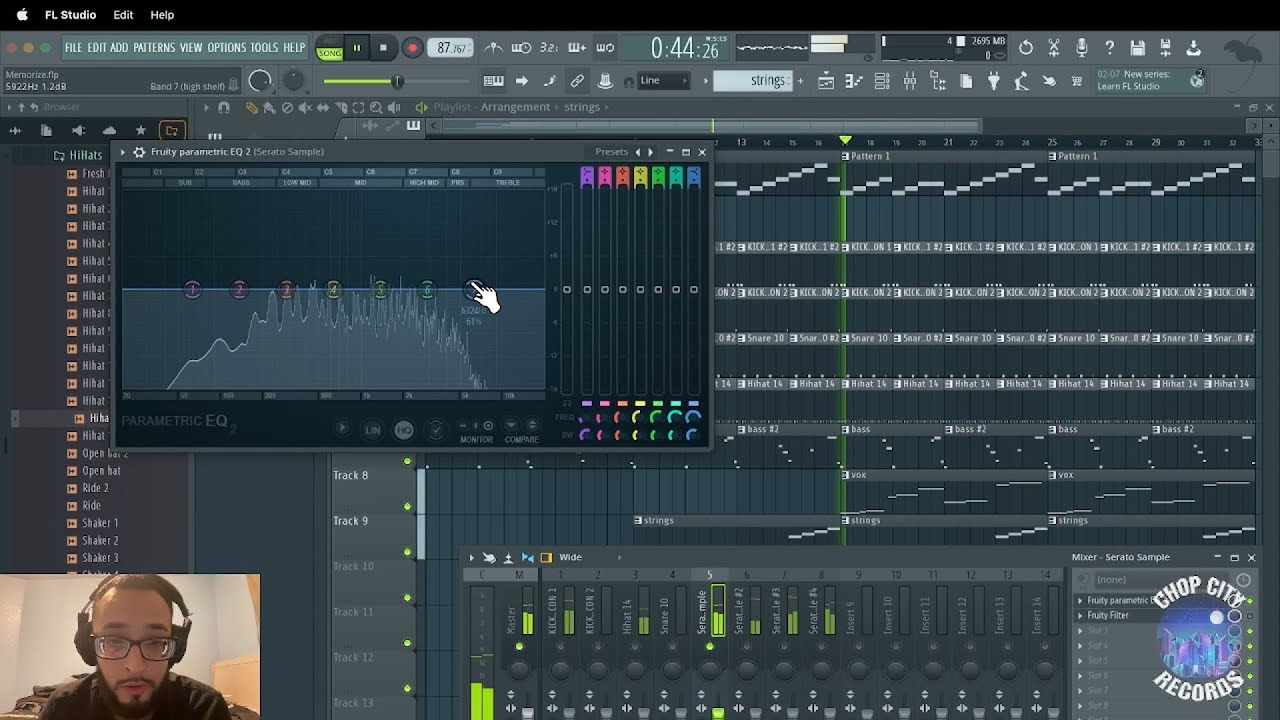Open the gear settings of Fruity parametric EQ 2

pos(139,152)
